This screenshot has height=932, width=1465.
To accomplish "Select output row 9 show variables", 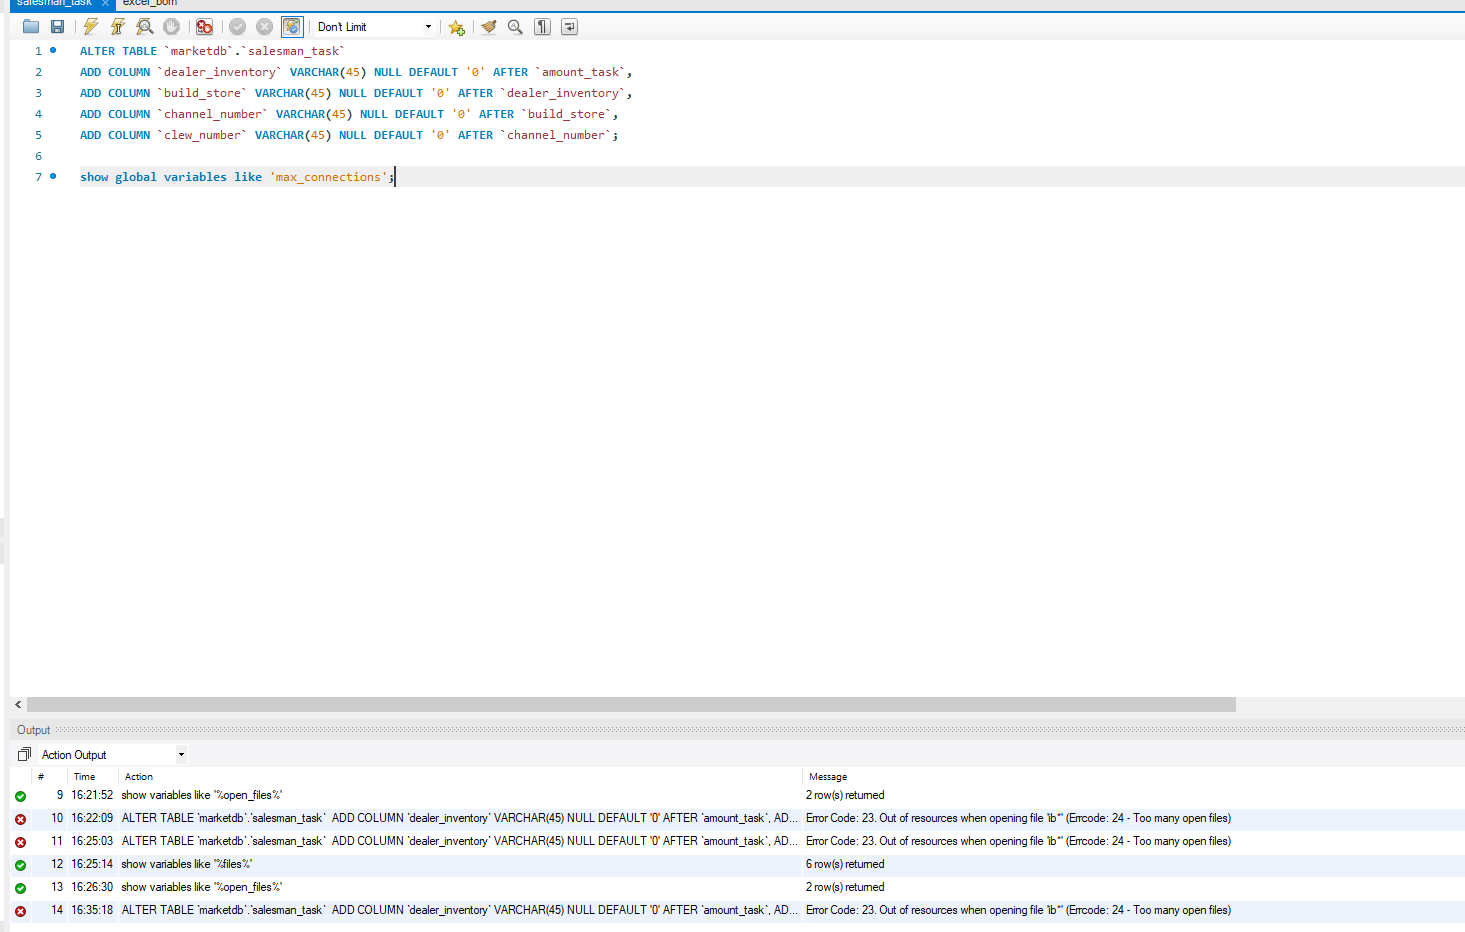I will click(738, 795).
